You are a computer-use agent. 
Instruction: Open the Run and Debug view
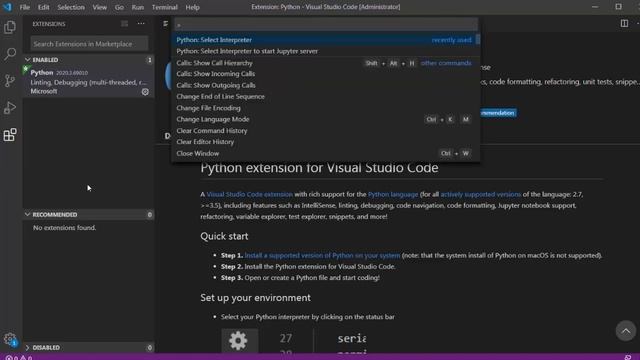pyautogui.click(x=10, y=108)
